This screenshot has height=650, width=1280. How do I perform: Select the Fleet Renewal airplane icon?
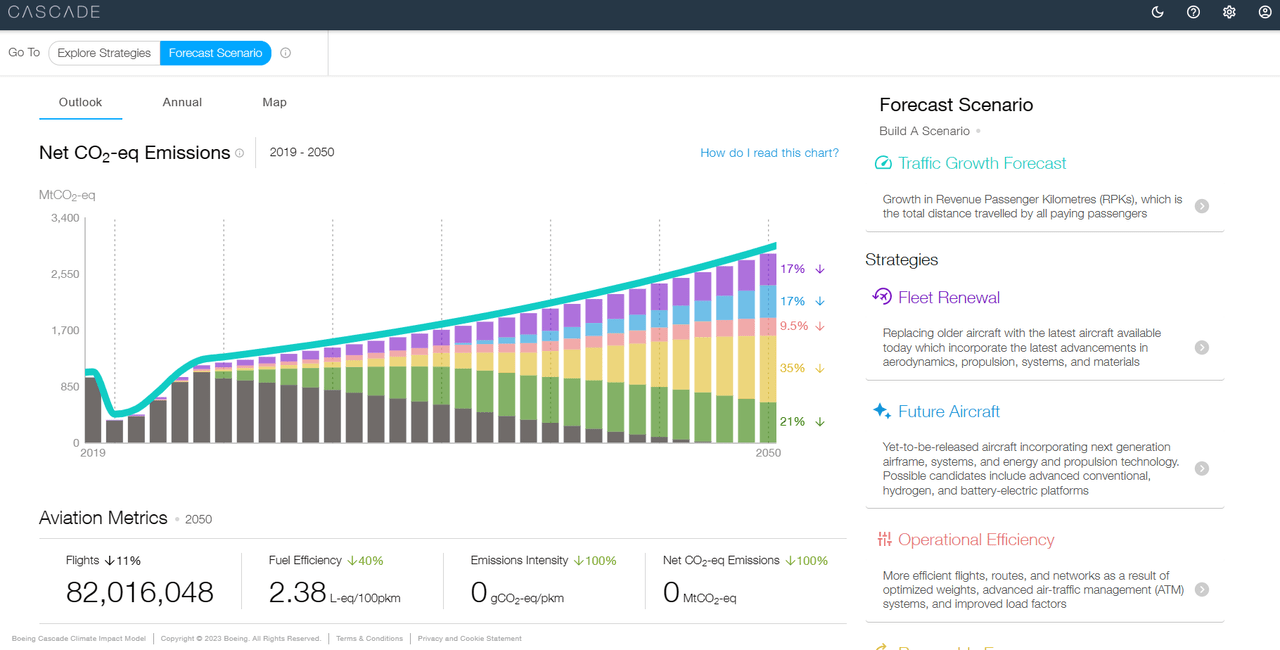882,296
